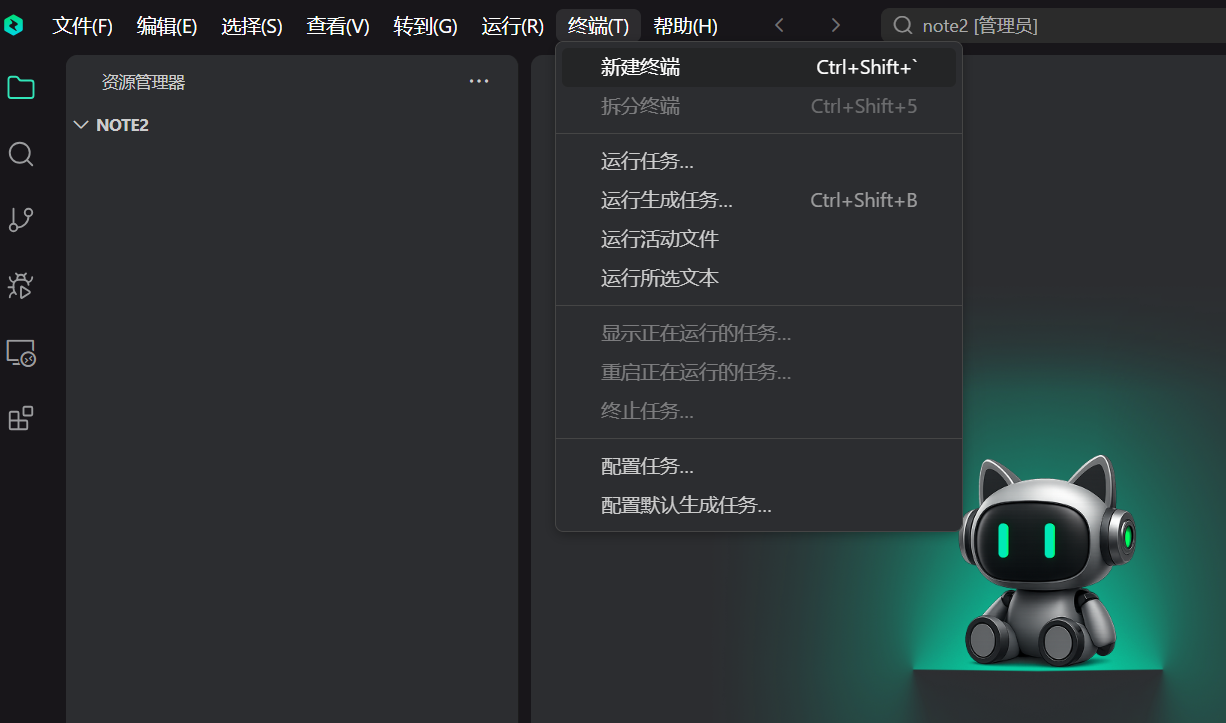Open the 运行(R) menu
The image size is (1226, 723).
(x=513, y=26)
